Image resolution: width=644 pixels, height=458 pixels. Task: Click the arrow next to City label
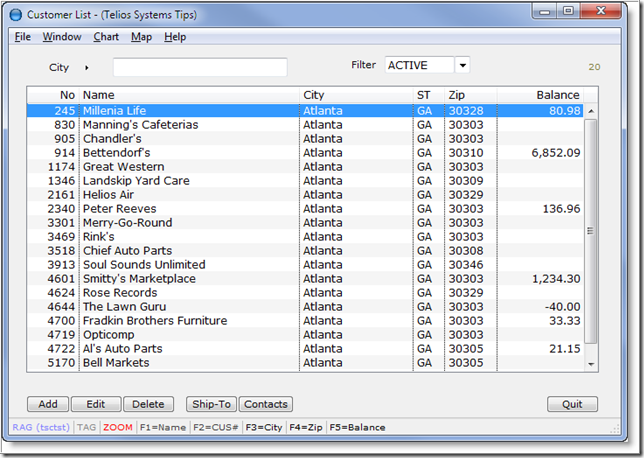click(x=87, y=68)
